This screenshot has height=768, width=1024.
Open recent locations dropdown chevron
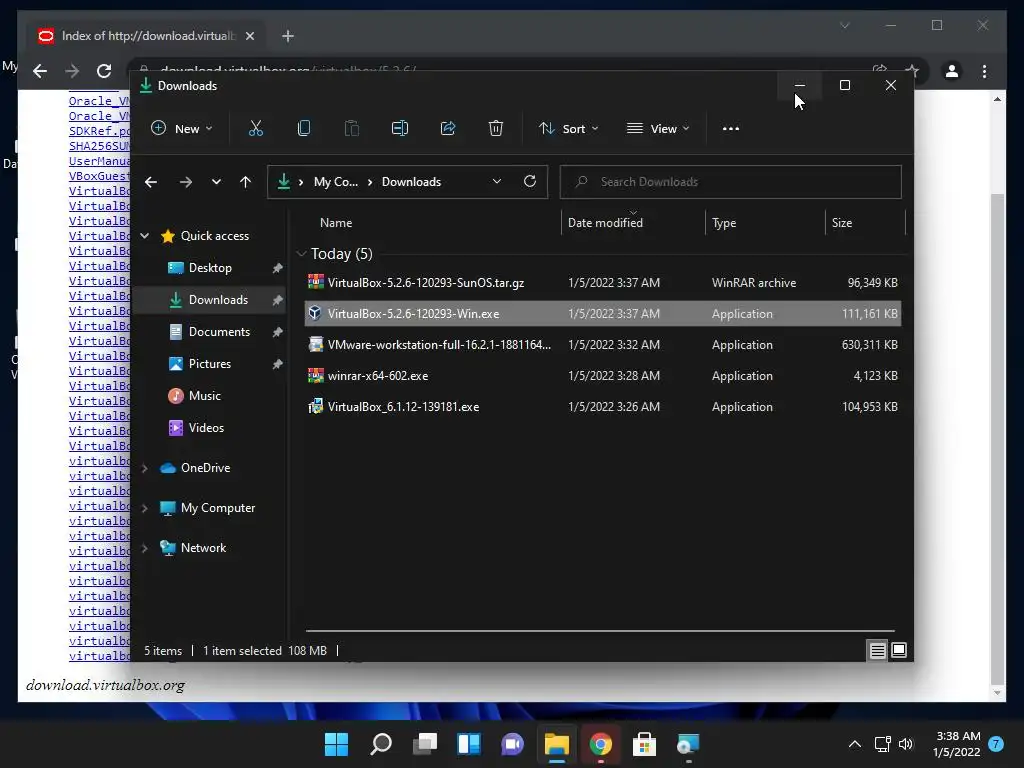(216, 182)
